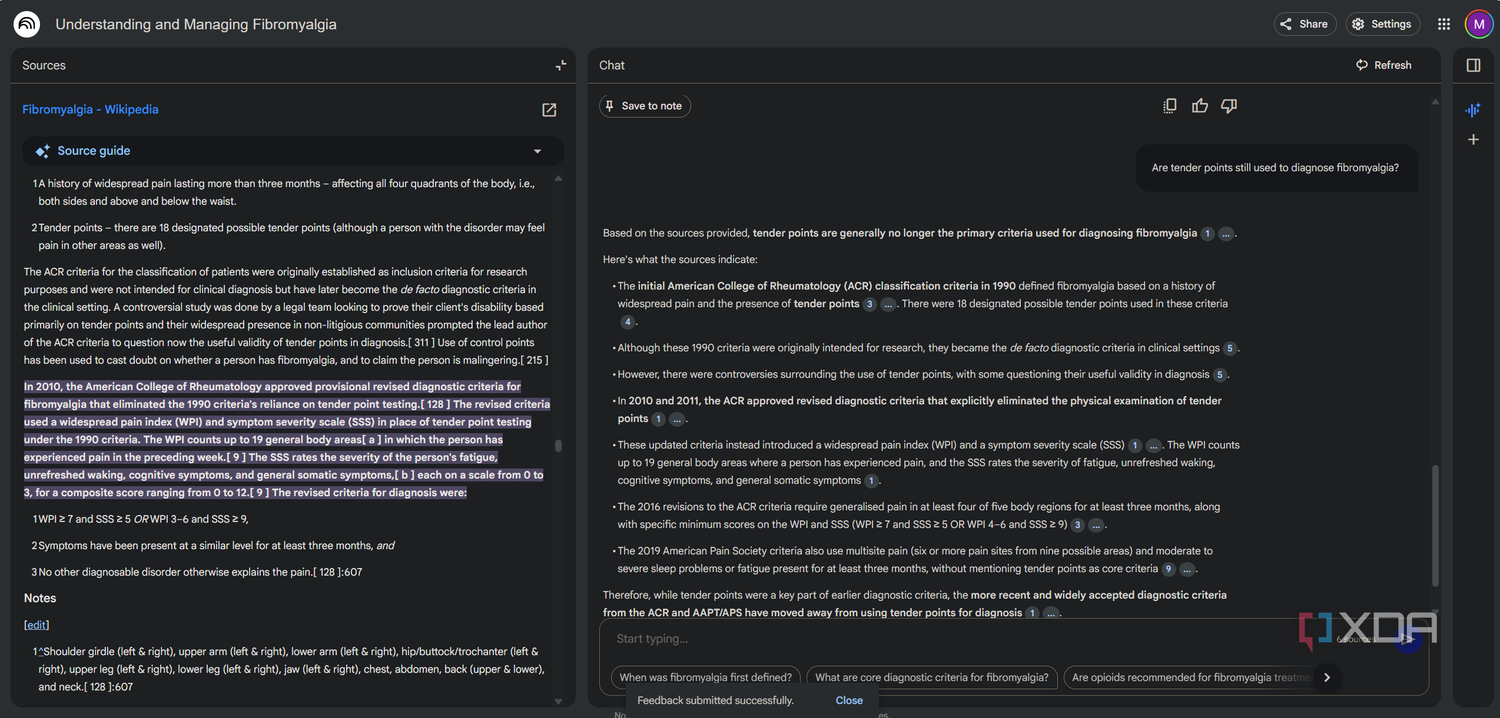Click 'WPI ≥ 7 and SSS ≥ 5' criteria line

coord(143,519)
